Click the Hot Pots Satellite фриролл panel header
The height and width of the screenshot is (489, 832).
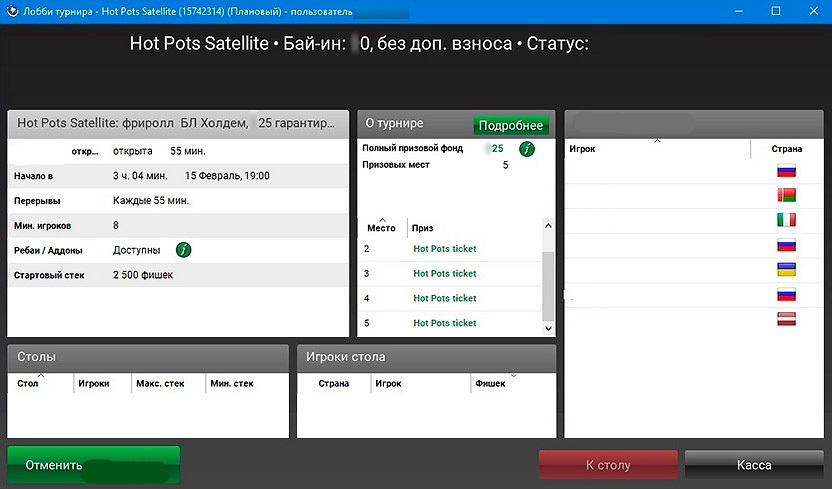click(x=178, y=124)
